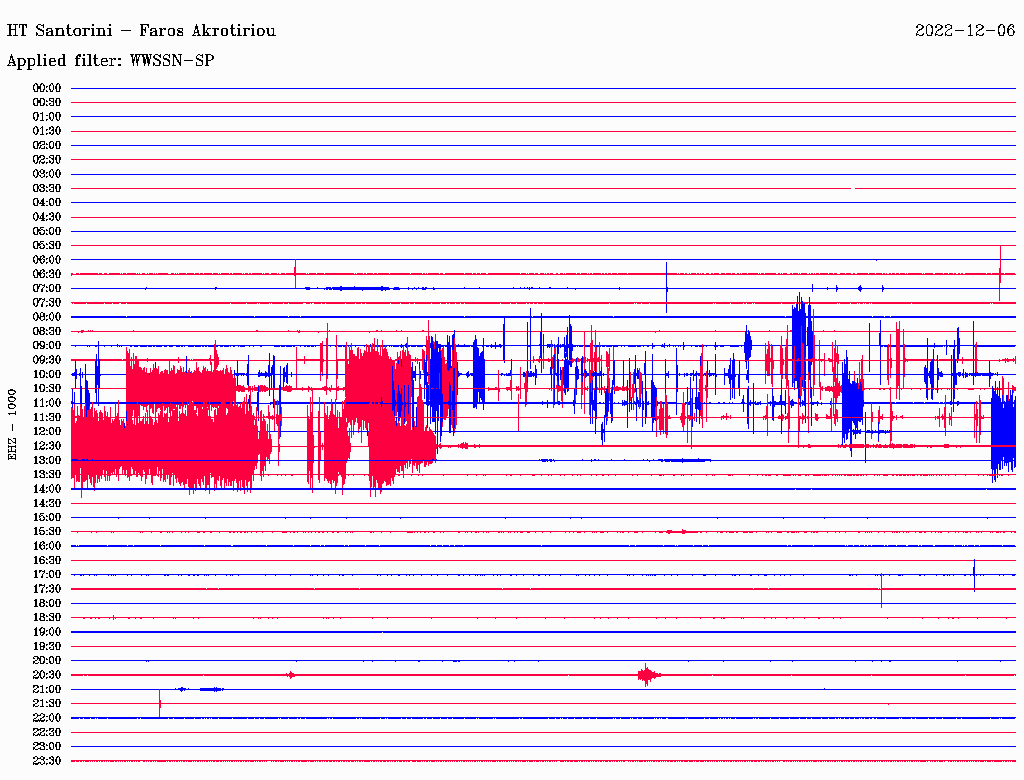
Task: Select the 18:00 time label
Action: 46,604
